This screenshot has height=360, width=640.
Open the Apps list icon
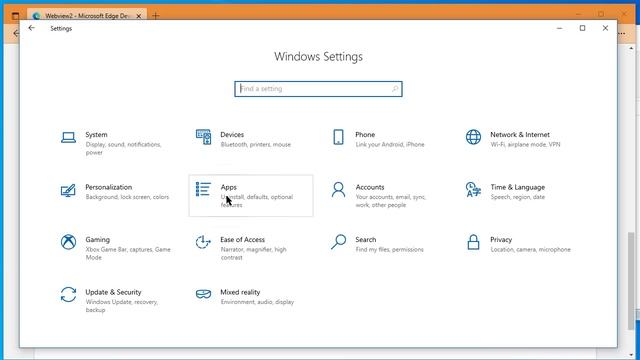coord(203,189)
